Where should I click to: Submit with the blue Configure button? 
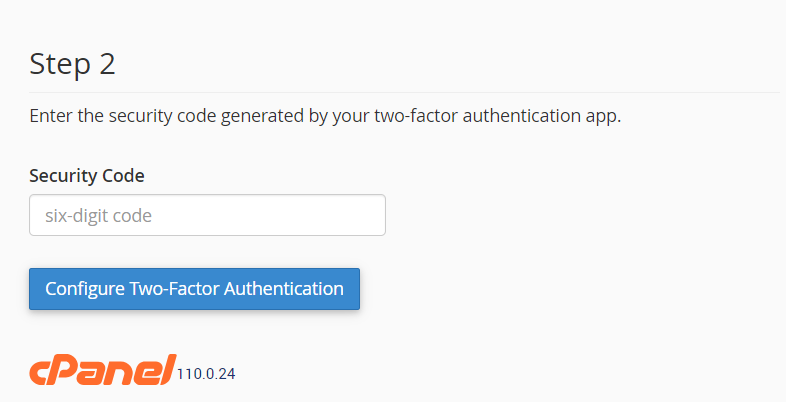194,289
